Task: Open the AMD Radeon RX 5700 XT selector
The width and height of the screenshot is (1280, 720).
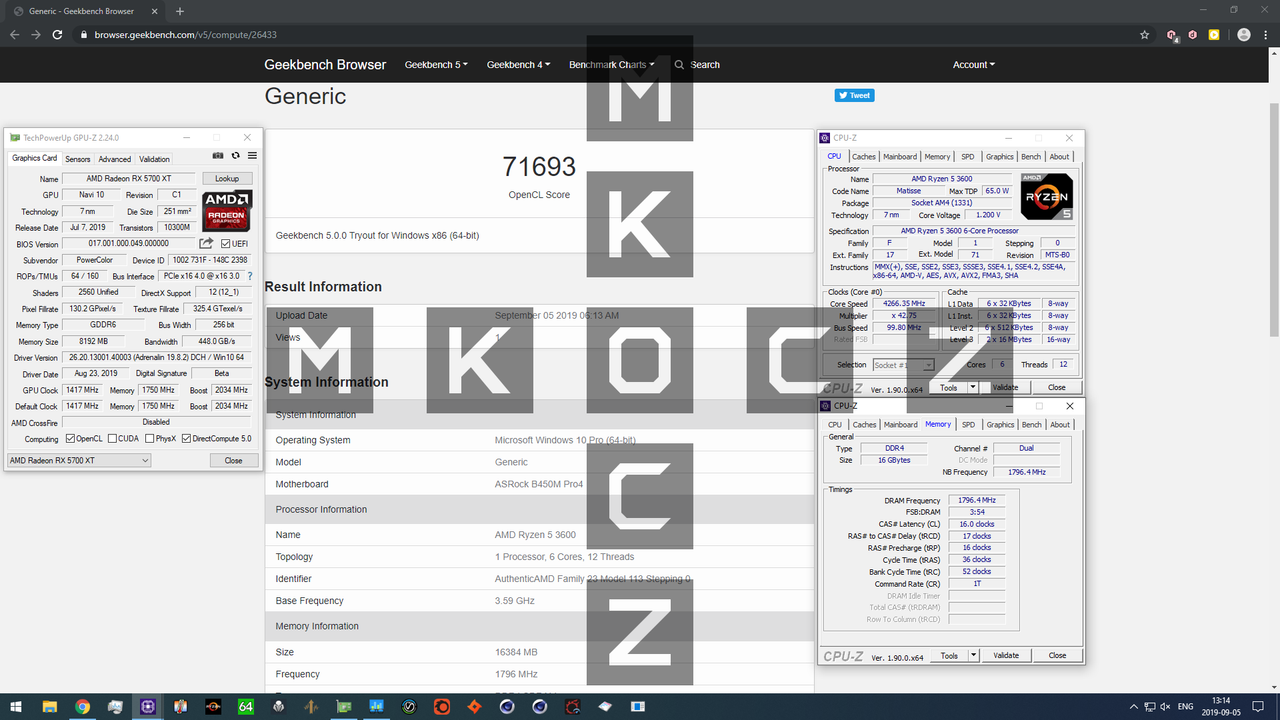Action: click(x=79, y=460)
